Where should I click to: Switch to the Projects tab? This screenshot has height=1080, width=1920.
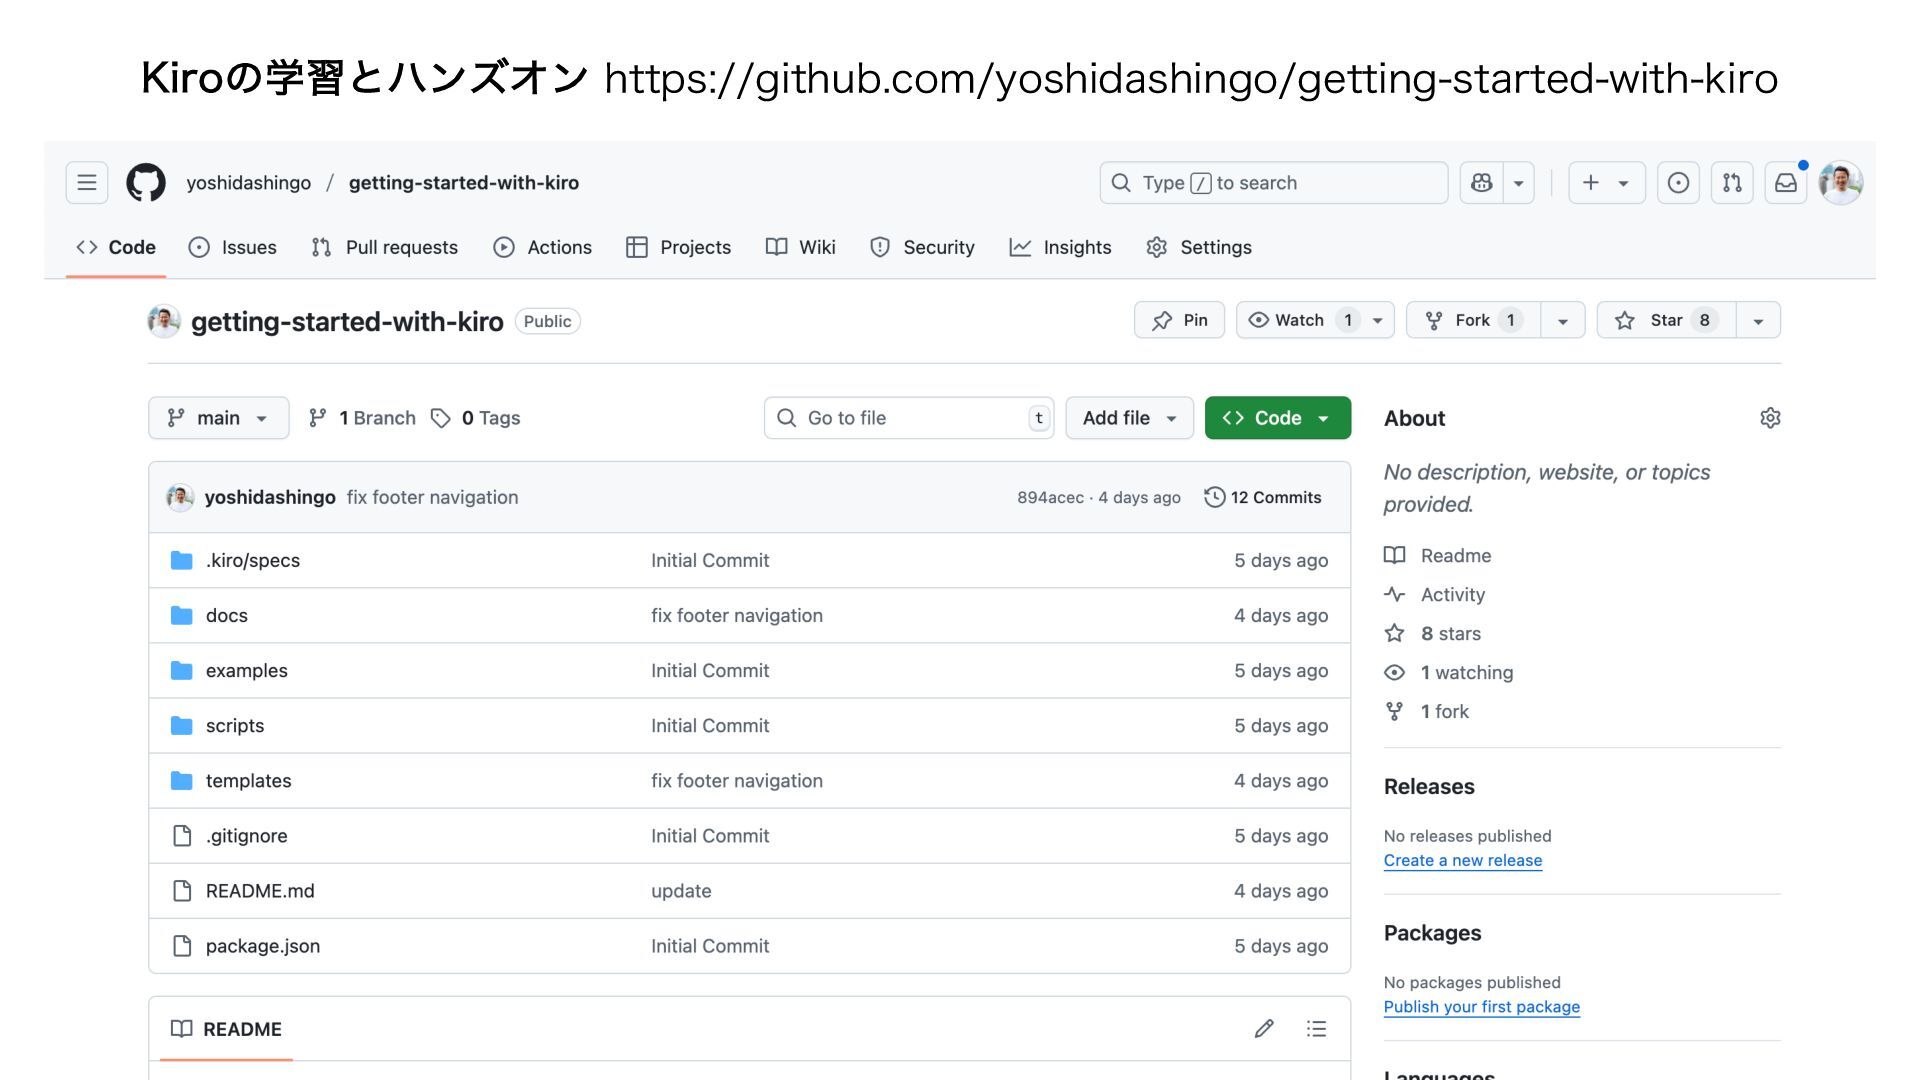(x=679, y=247)
